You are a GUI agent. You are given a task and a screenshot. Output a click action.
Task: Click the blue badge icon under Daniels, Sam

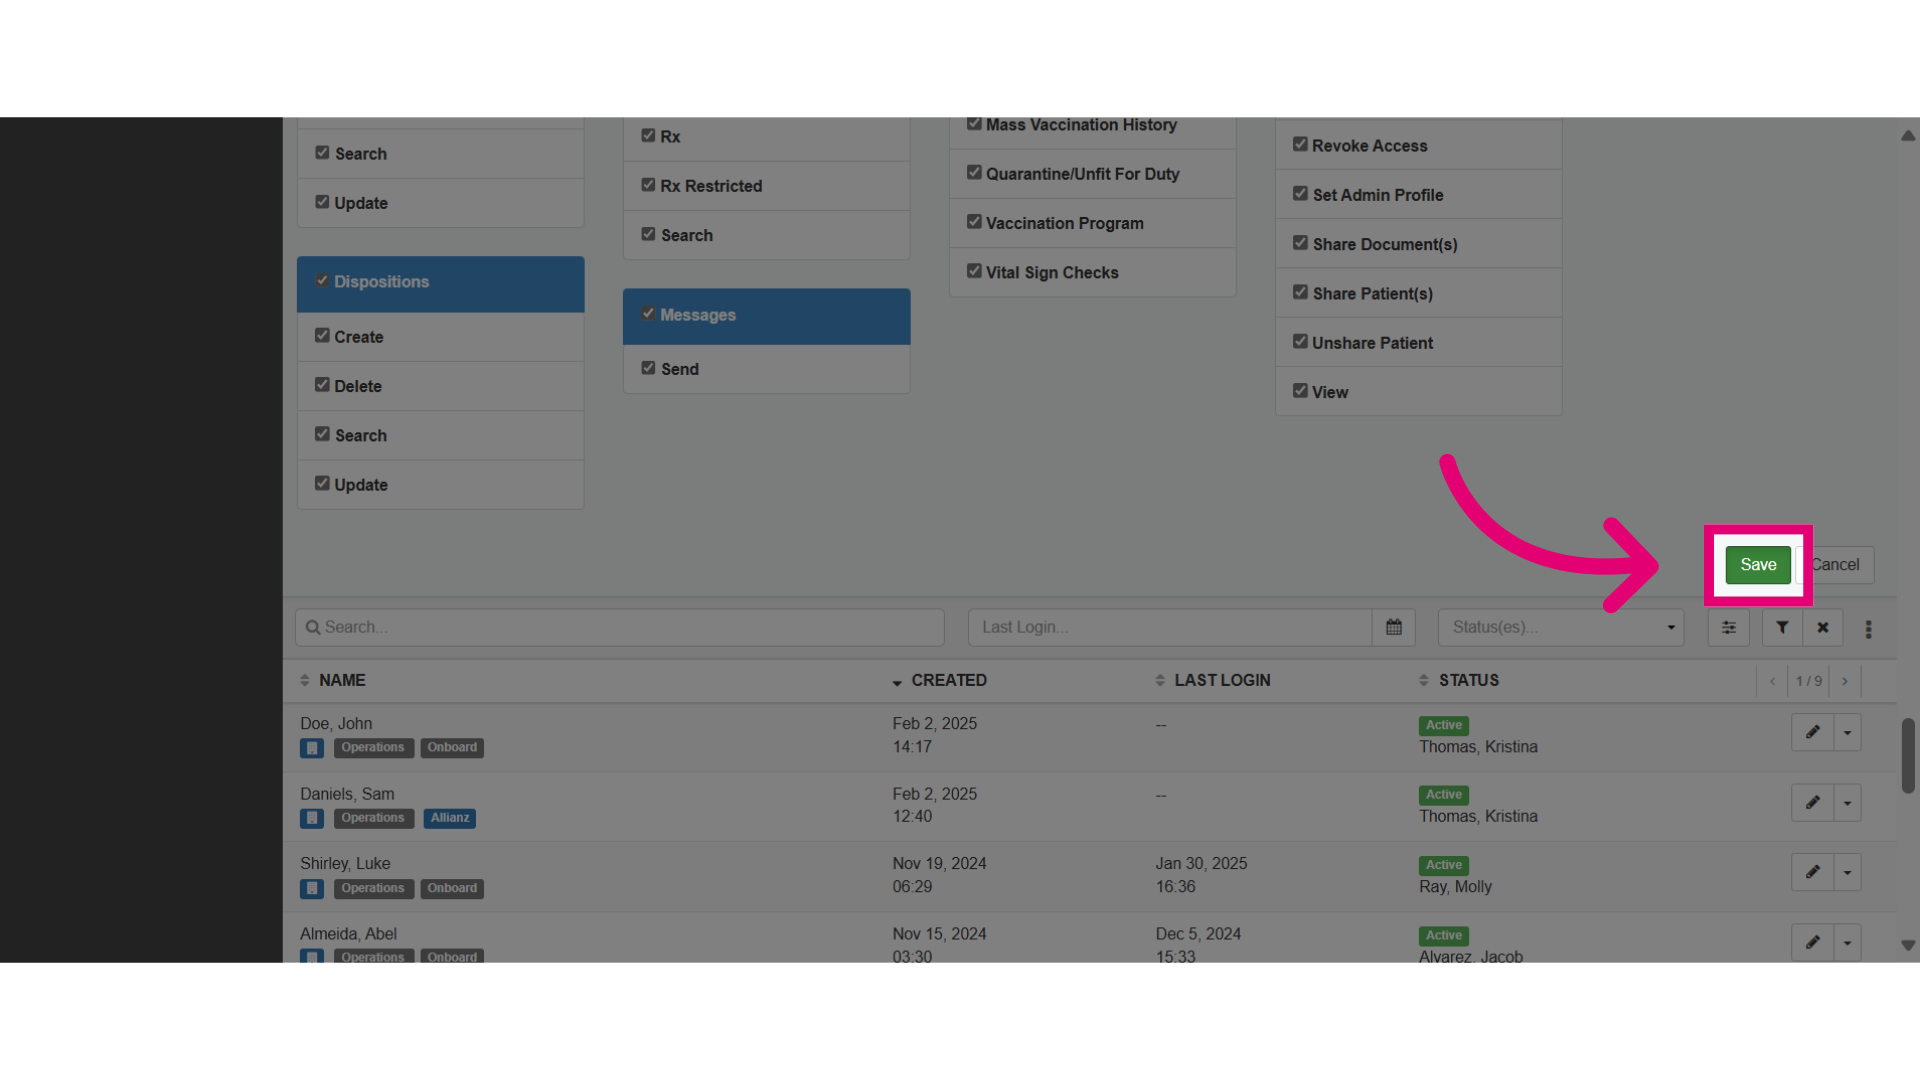[x=312, y=818]
